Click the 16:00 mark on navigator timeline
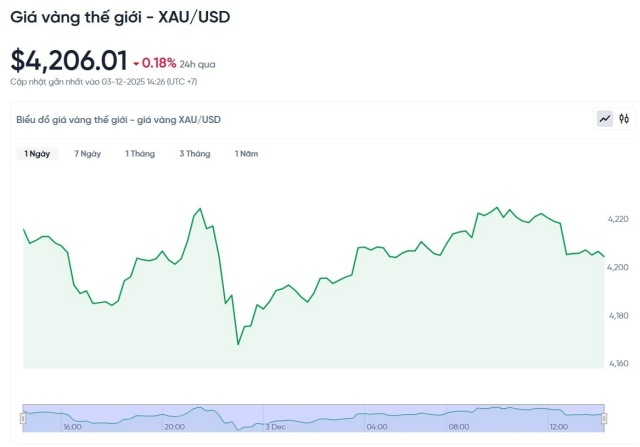This screenshot has width=640, height=447. tap(72, 426)
